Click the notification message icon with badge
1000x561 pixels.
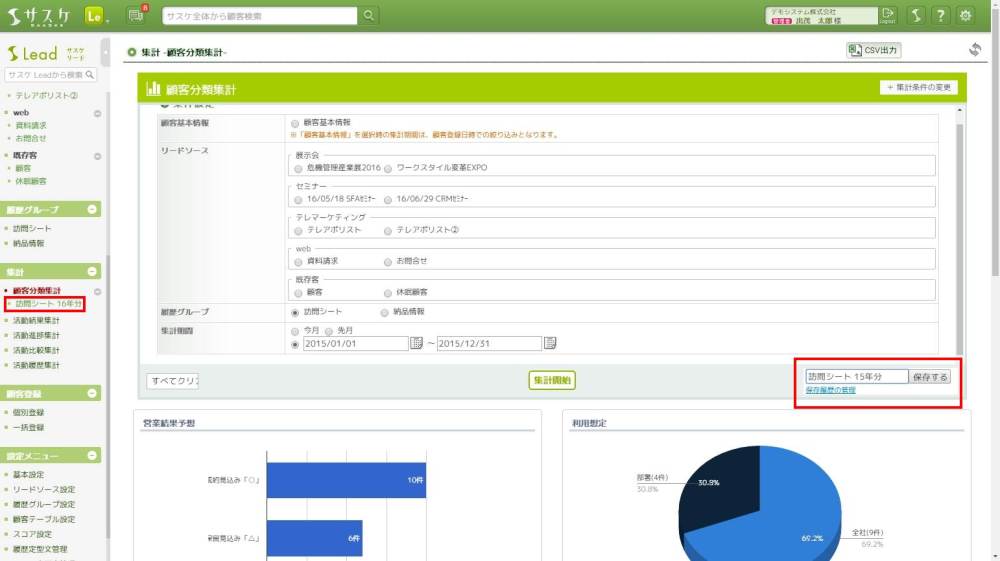pos(136,15)
